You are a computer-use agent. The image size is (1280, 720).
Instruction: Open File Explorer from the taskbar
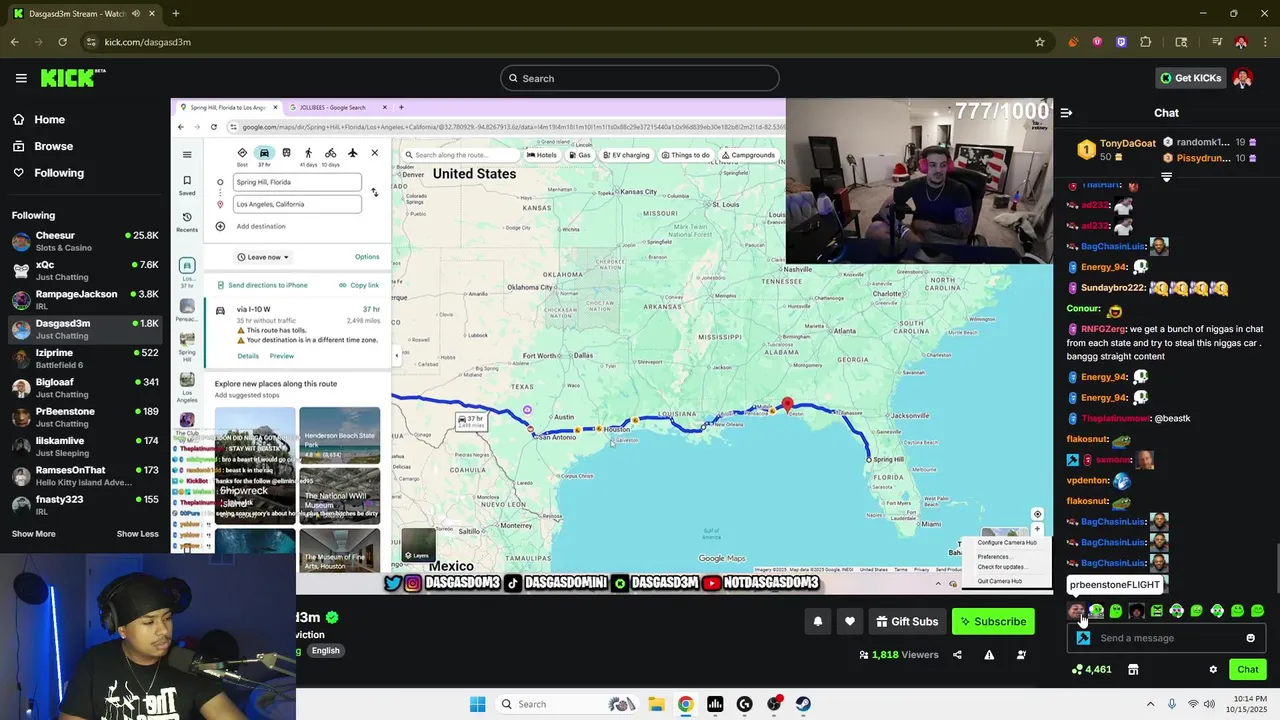656,704
